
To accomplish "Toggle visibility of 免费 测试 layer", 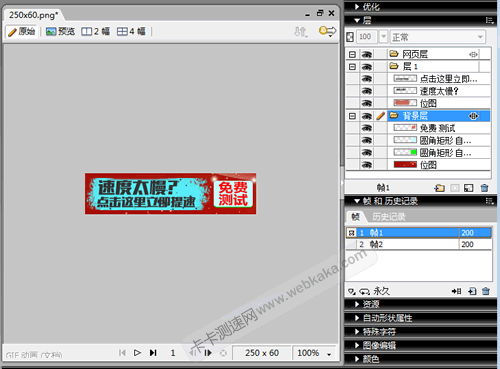I will [x=367, y=128].
